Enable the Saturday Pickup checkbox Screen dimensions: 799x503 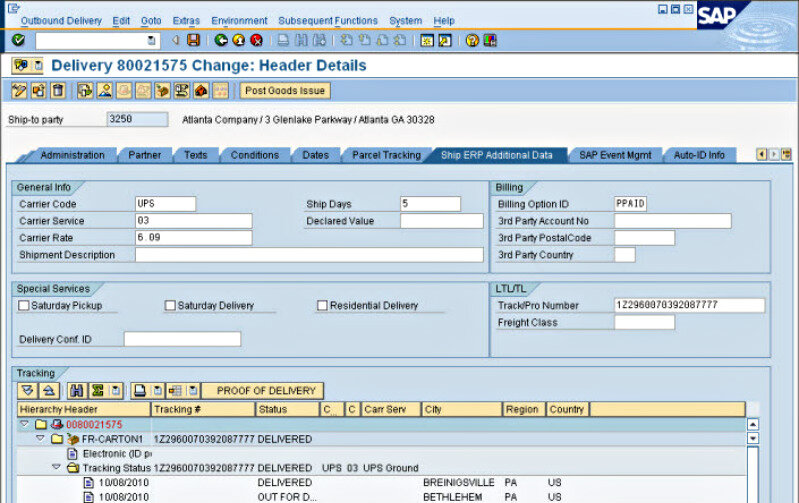point(24,305)
